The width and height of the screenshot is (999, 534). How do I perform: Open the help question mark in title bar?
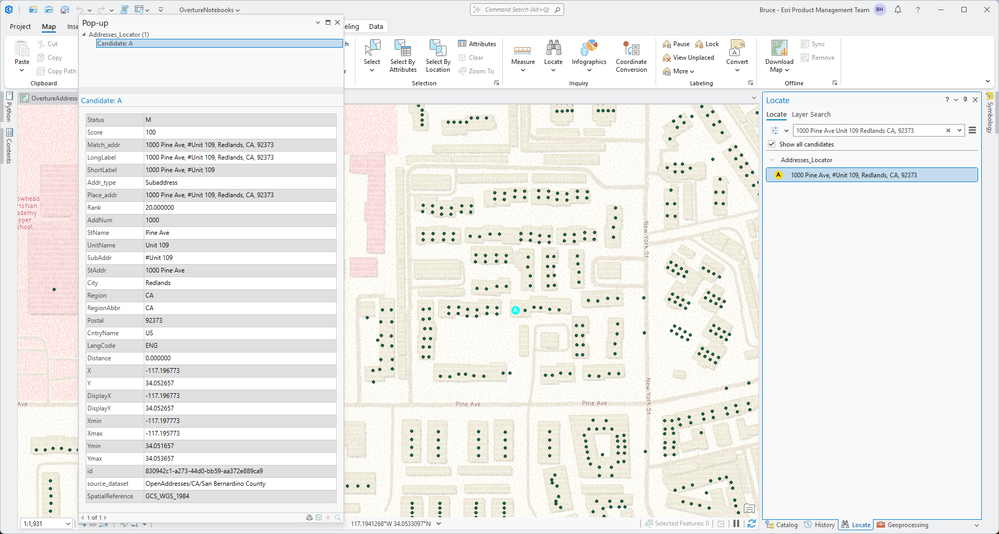[917, 10]
